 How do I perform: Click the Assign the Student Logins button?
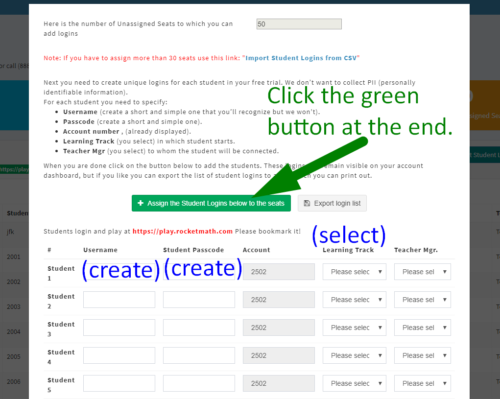pyautogui.click(x=211, y=203)
